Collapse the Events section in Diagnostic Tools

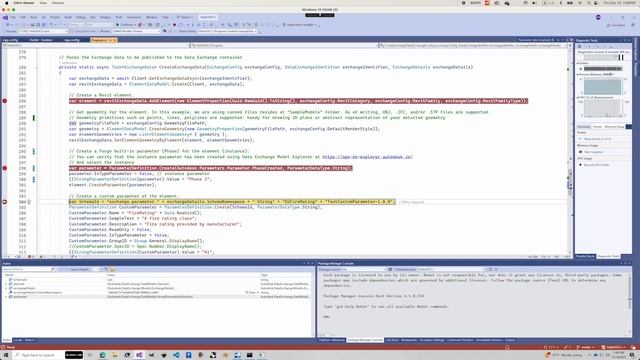point(578,63)
